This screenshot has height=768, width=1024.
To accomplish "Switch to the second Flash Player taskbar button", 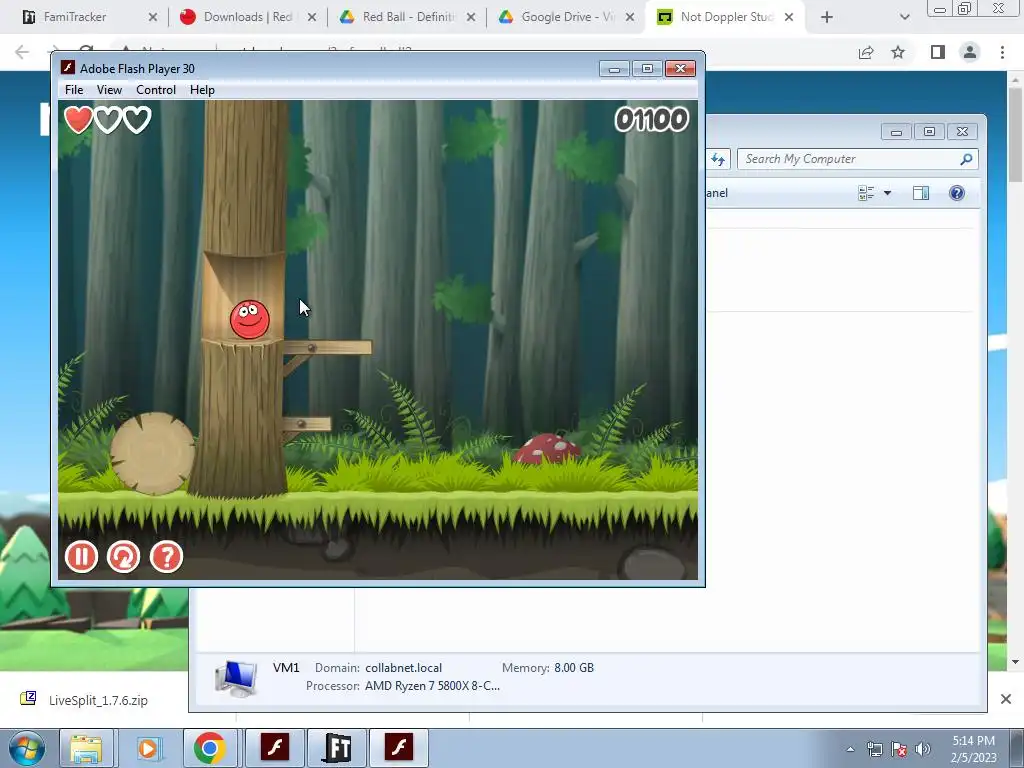I will coord(398,748).
